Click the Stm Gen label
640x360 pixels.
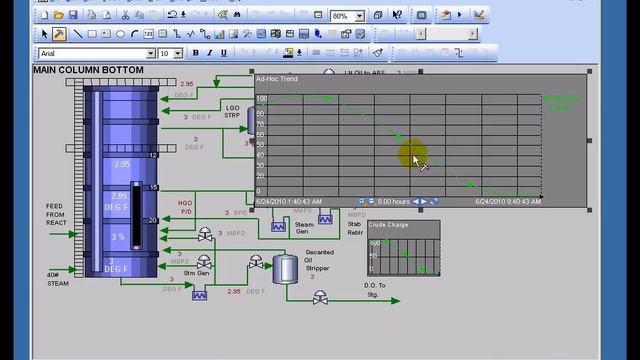pyautogui.click(x=196, y=273)
